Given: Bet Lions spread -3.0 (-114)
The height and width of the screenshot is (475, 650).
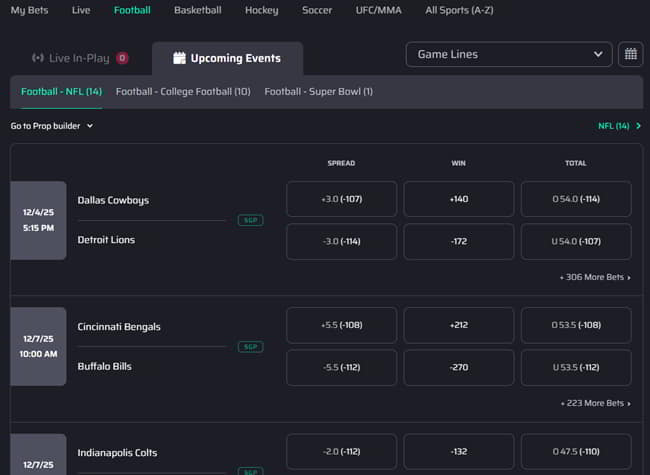Looking at the screenshot, I should click(x=342, y=241).
